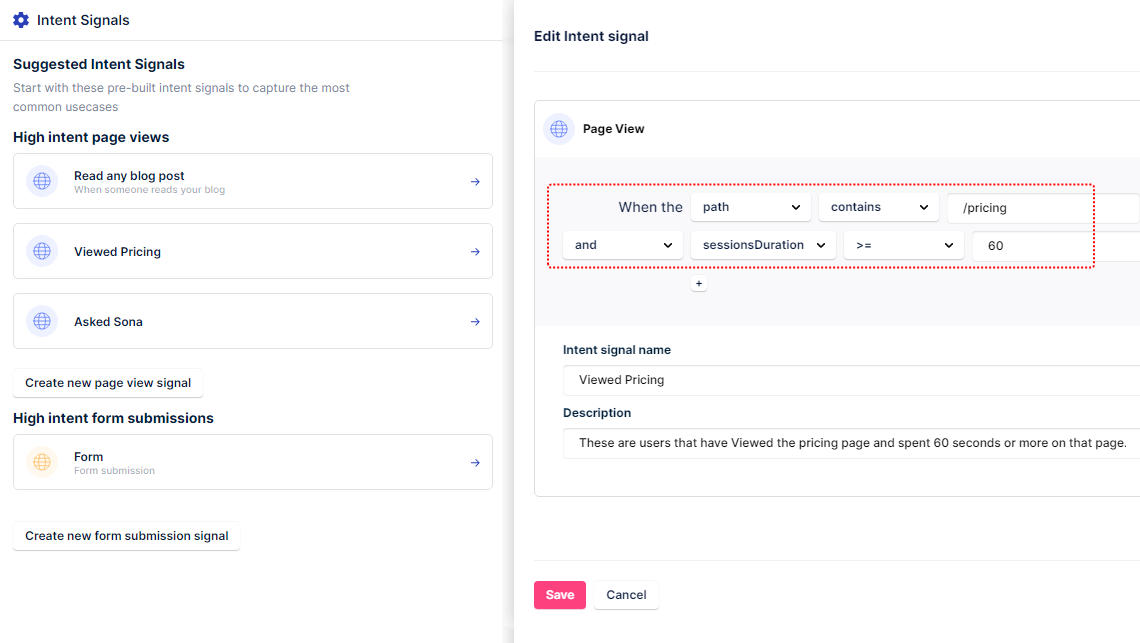
Task: Select the Read any blog post card
Action: tap(253, 181)
